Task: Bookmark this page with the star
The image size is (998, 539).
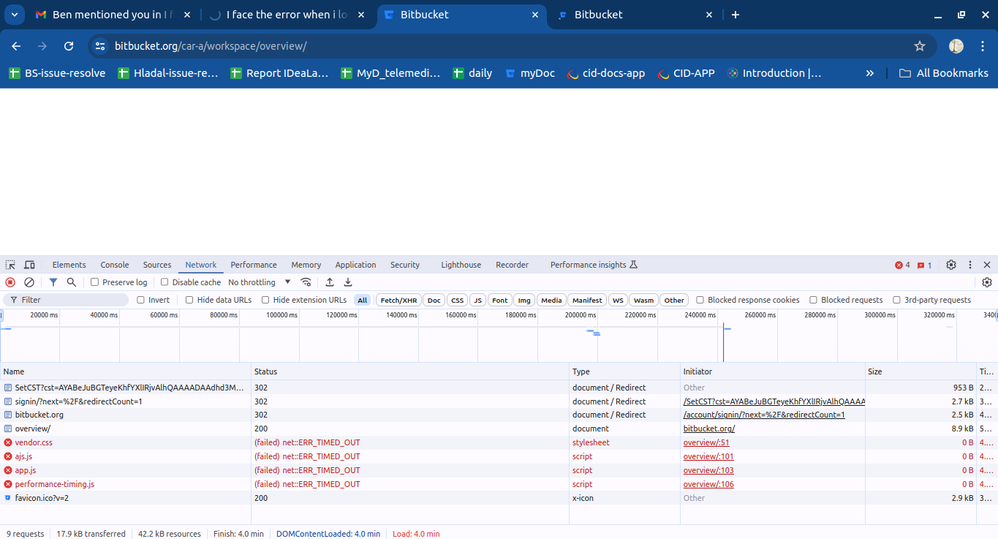Action: pos(920,46)
